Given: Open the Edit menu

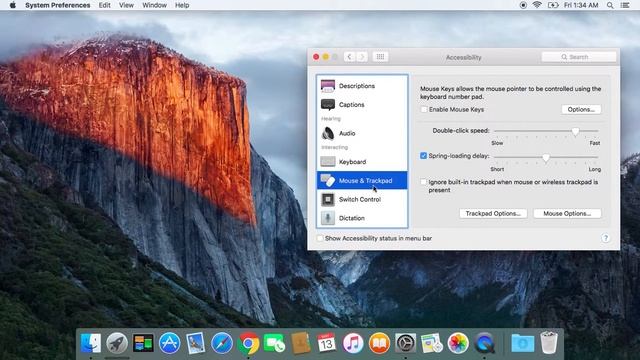Looking at the screenshot, I should coord(104,5).
